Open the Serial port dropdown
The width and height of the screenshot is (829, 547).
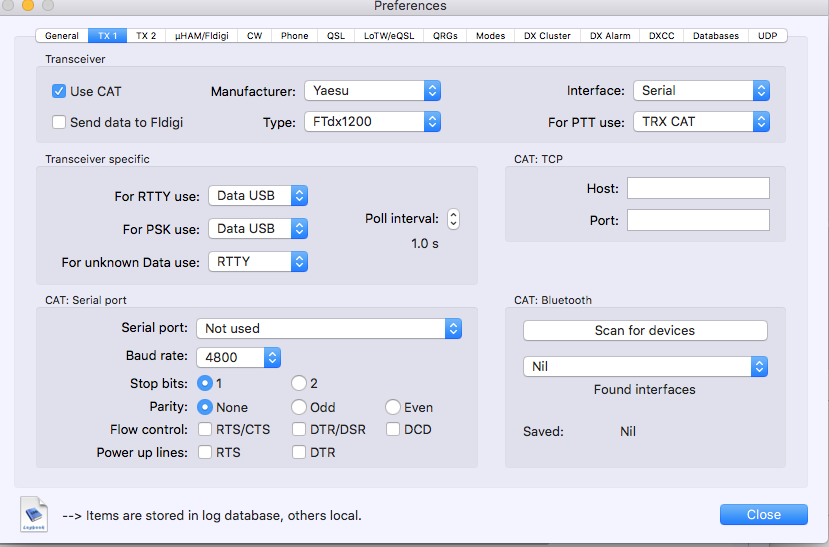click(328, 328)
